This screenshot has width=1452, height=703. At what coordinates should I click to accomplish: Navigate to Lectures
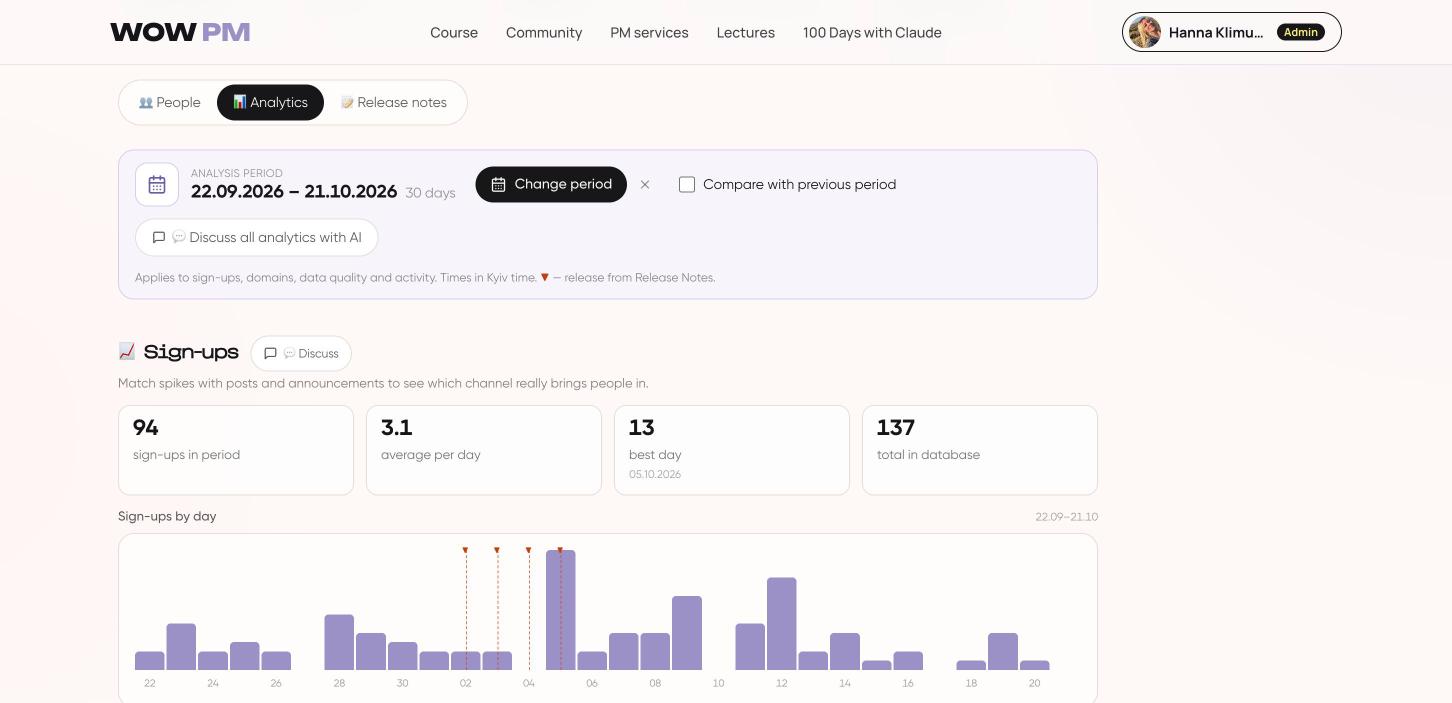(x=746, y=32)
